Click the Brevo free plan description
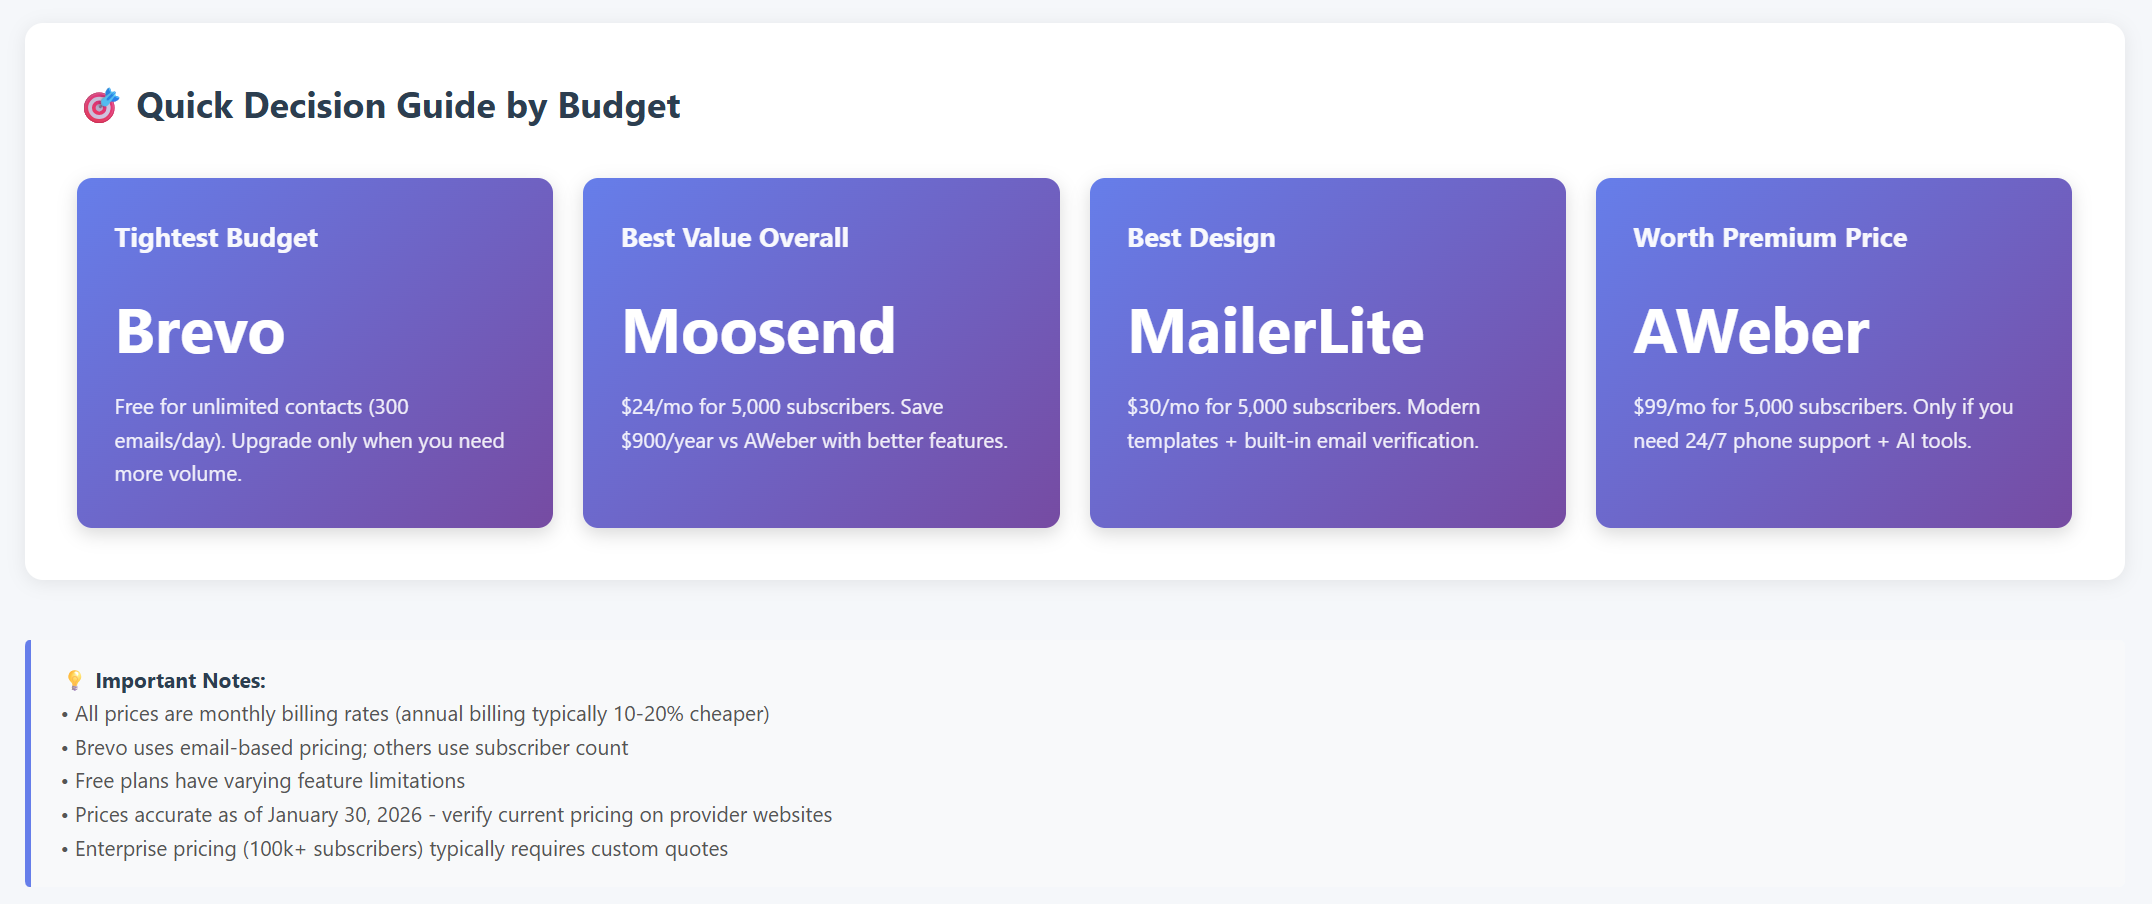Screen dimensions: 2152x904 tap(309, 440)
